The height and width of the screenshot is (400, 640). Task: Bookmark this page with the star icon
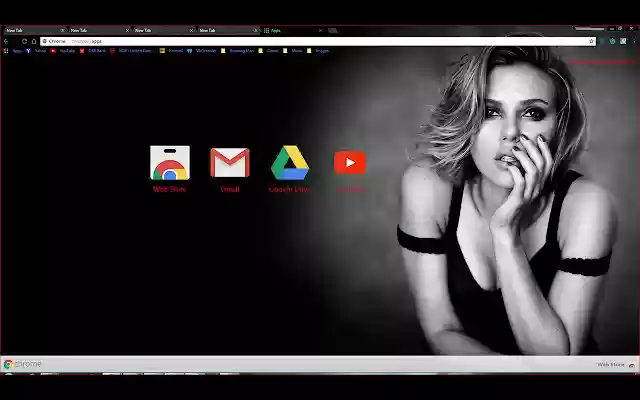point(591,41)
